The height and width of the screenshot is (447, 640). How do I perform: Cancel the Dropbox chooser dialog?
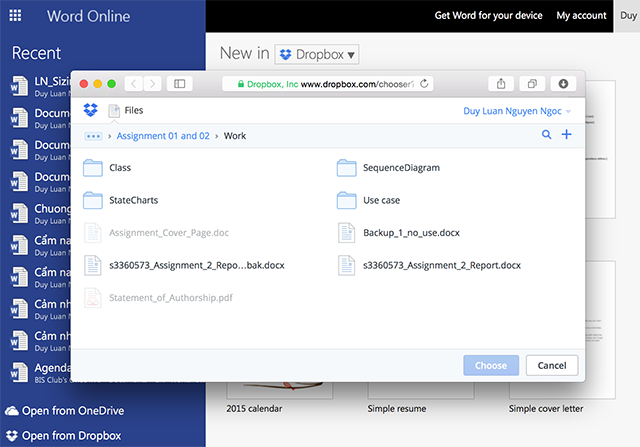(552, 365)
